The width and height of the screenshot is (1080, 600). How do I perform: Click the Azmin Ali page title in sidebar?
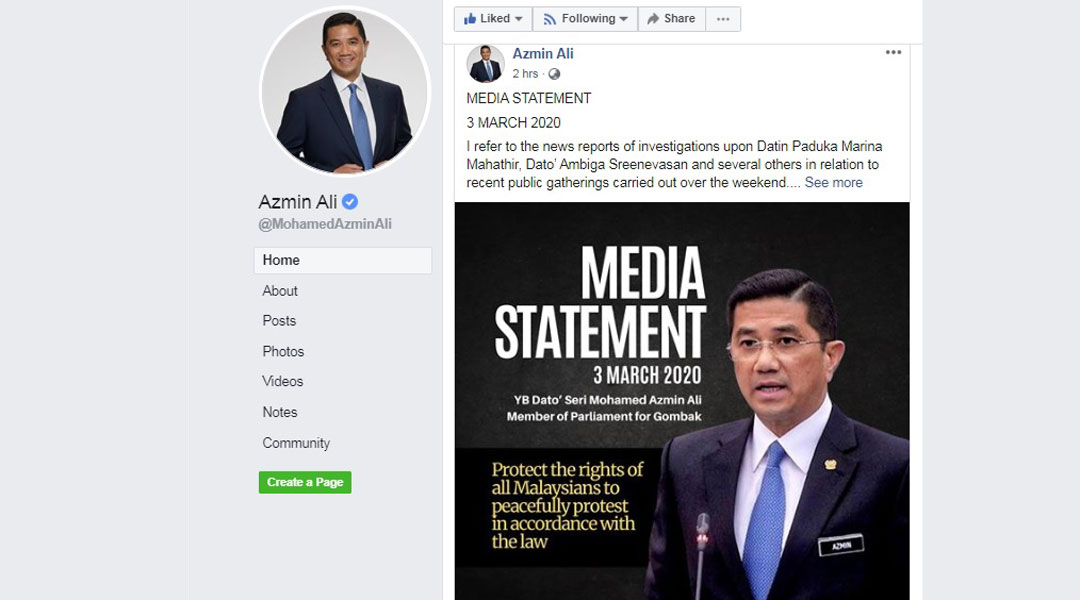pyautogui.click(x=298, y=202)
